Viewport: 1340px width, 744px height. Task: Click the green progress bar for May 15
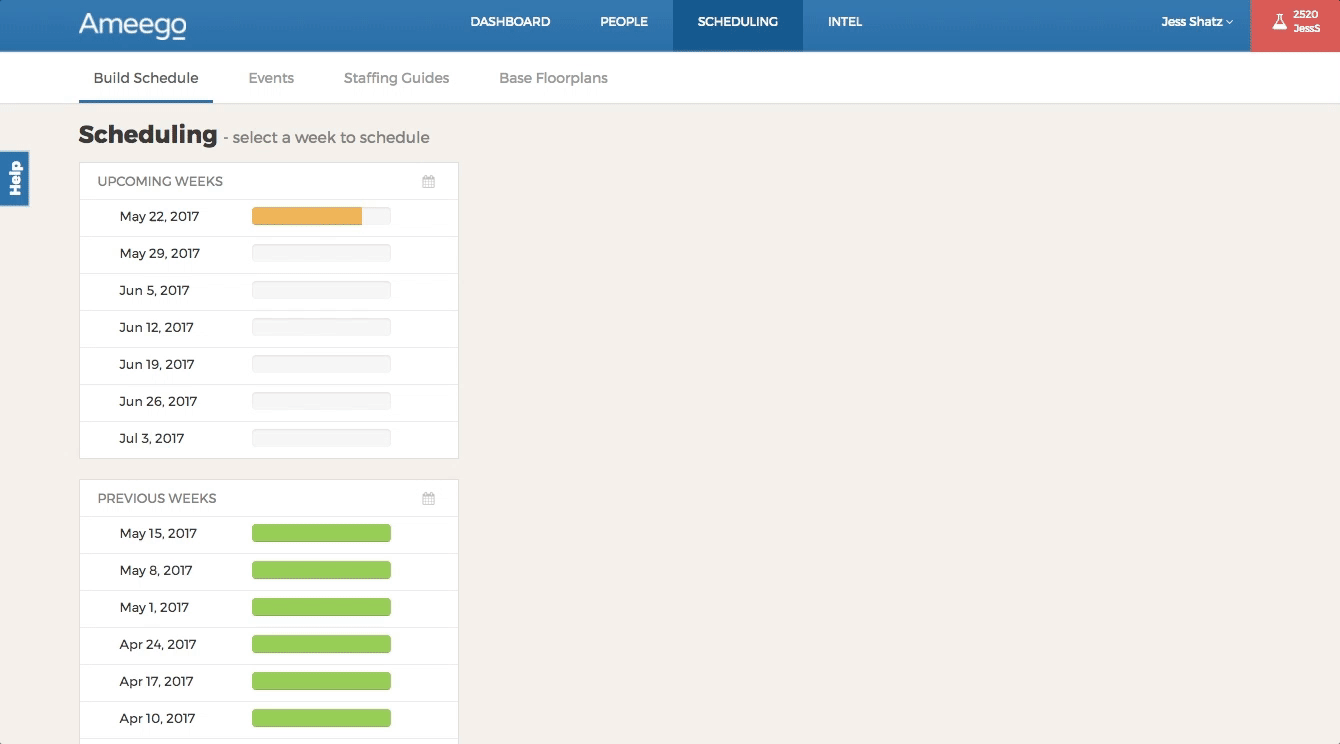[321, 533]
